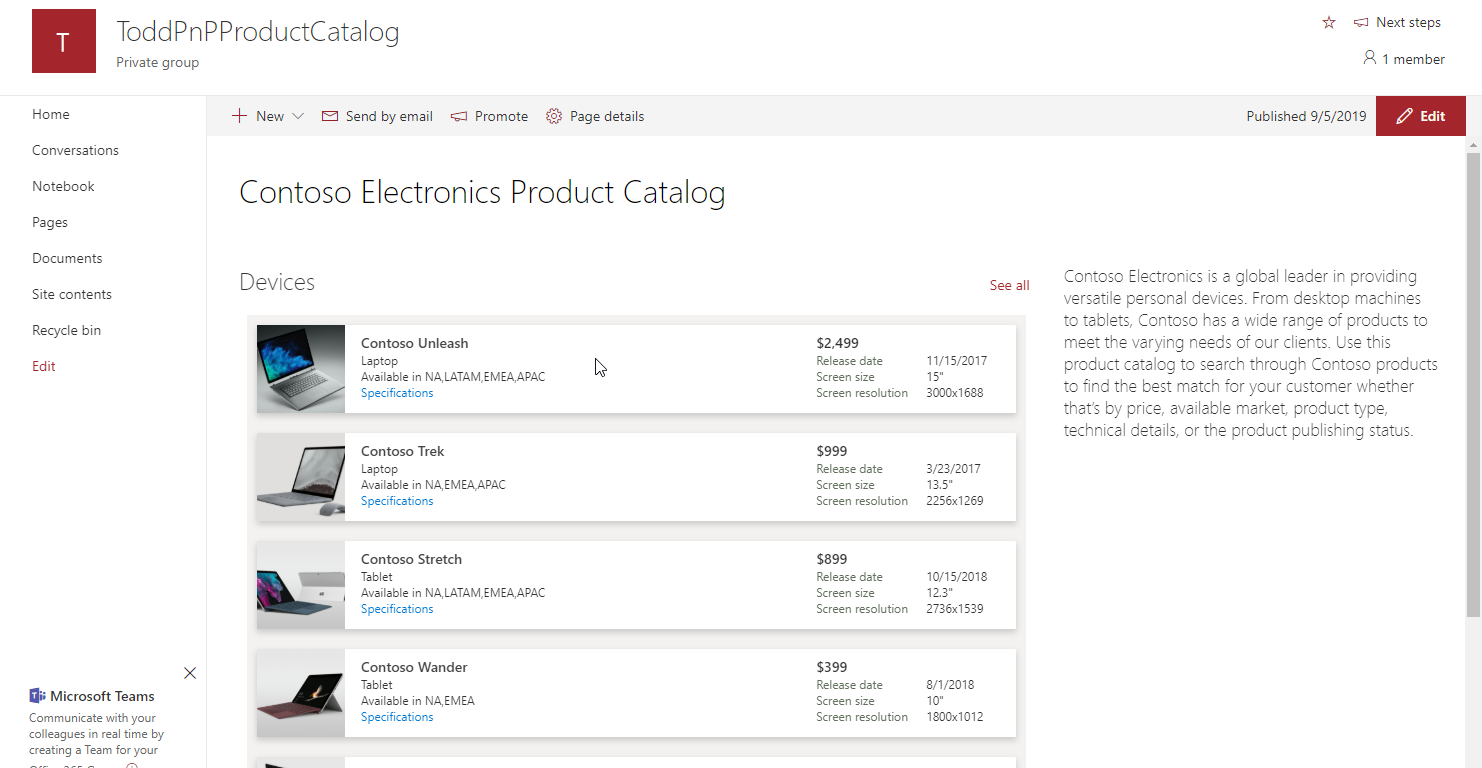
Task: Click Contoso Unleash laptop thumbnail
Action: click(x=301, y=369)
